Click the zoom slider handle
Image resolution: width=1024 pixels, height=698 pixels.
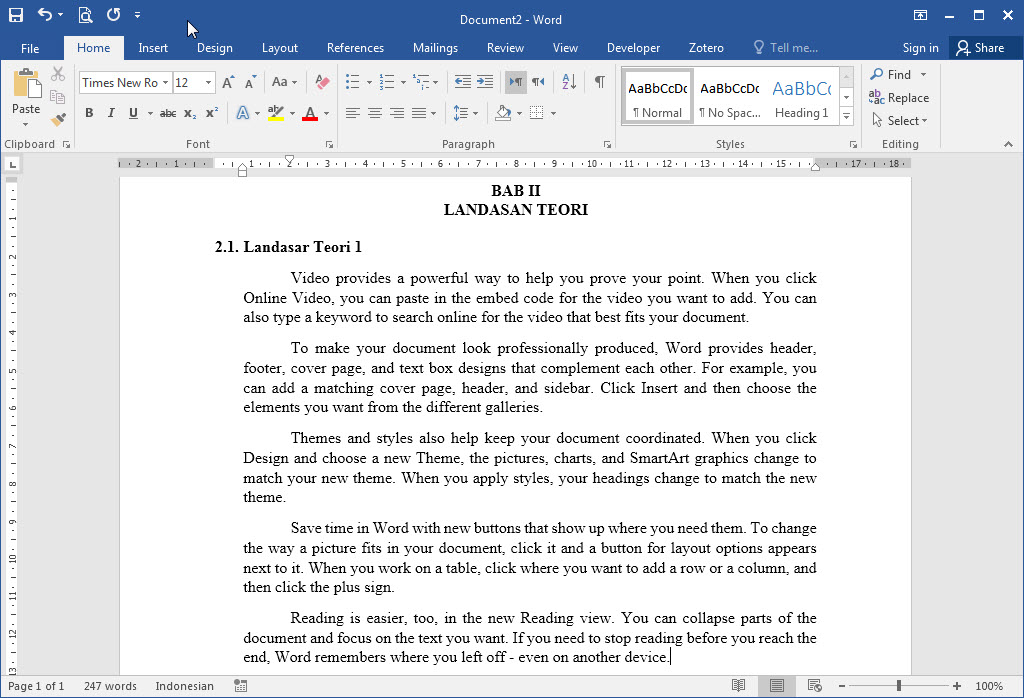(899, 686)
